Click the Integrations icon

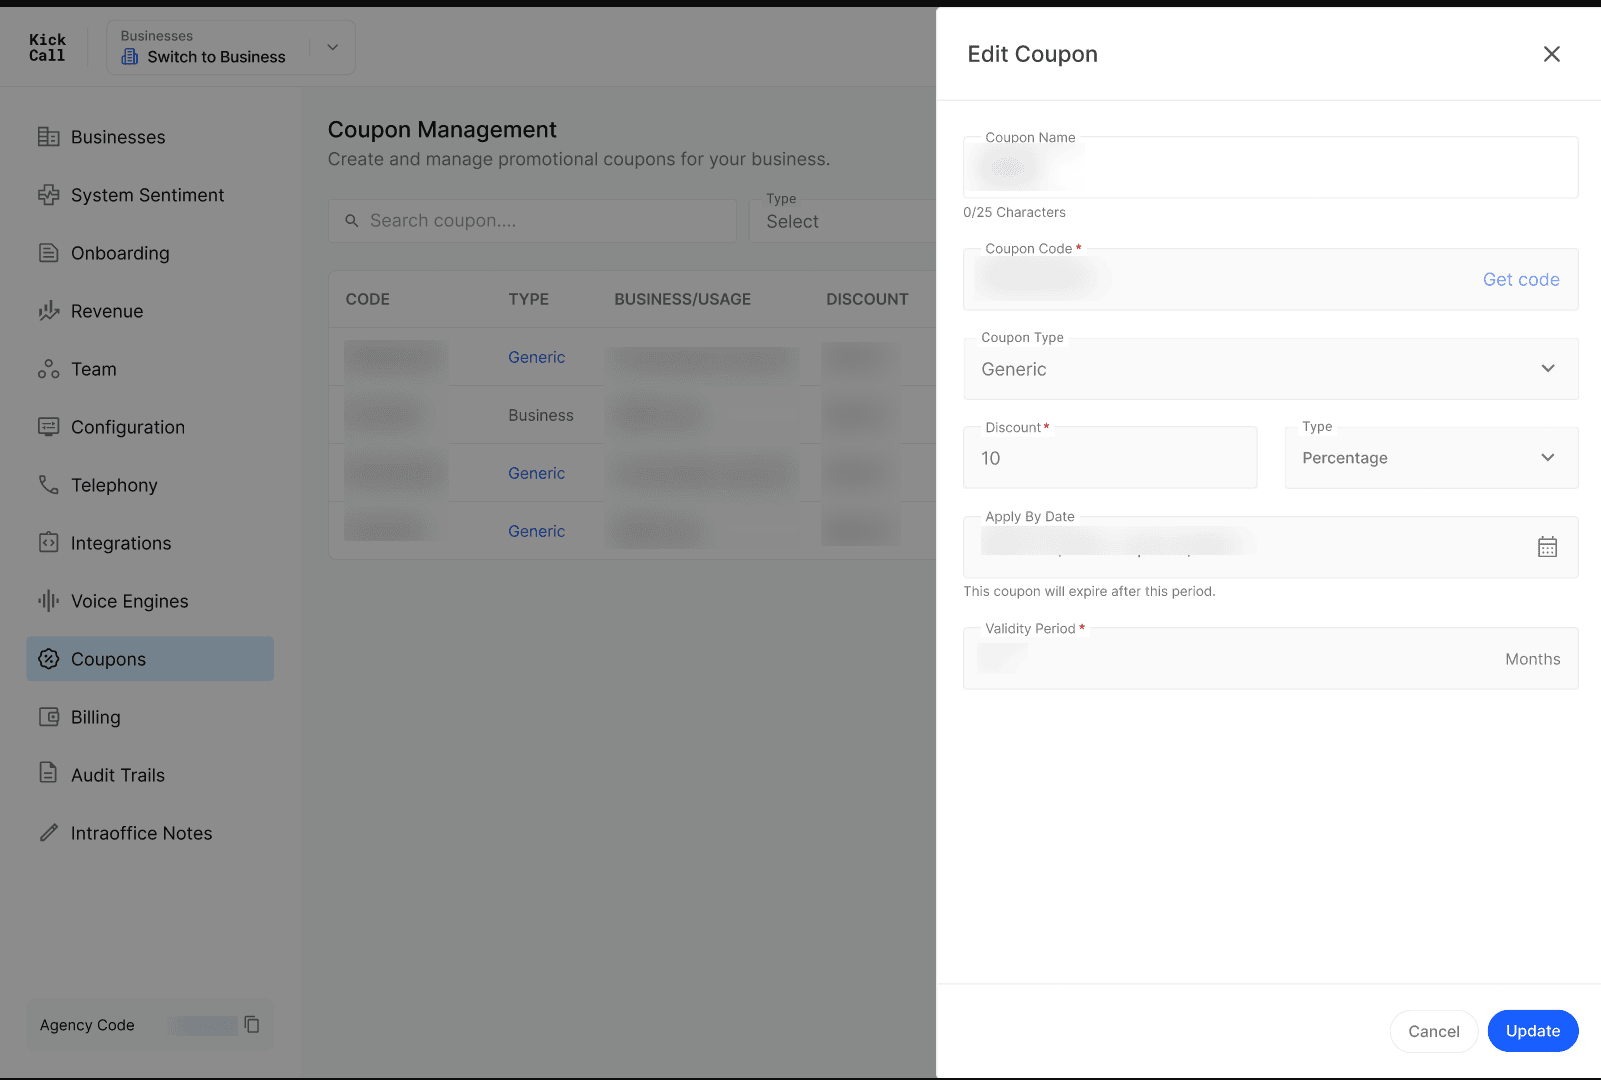pyautogui.click(x=48, y=543)
